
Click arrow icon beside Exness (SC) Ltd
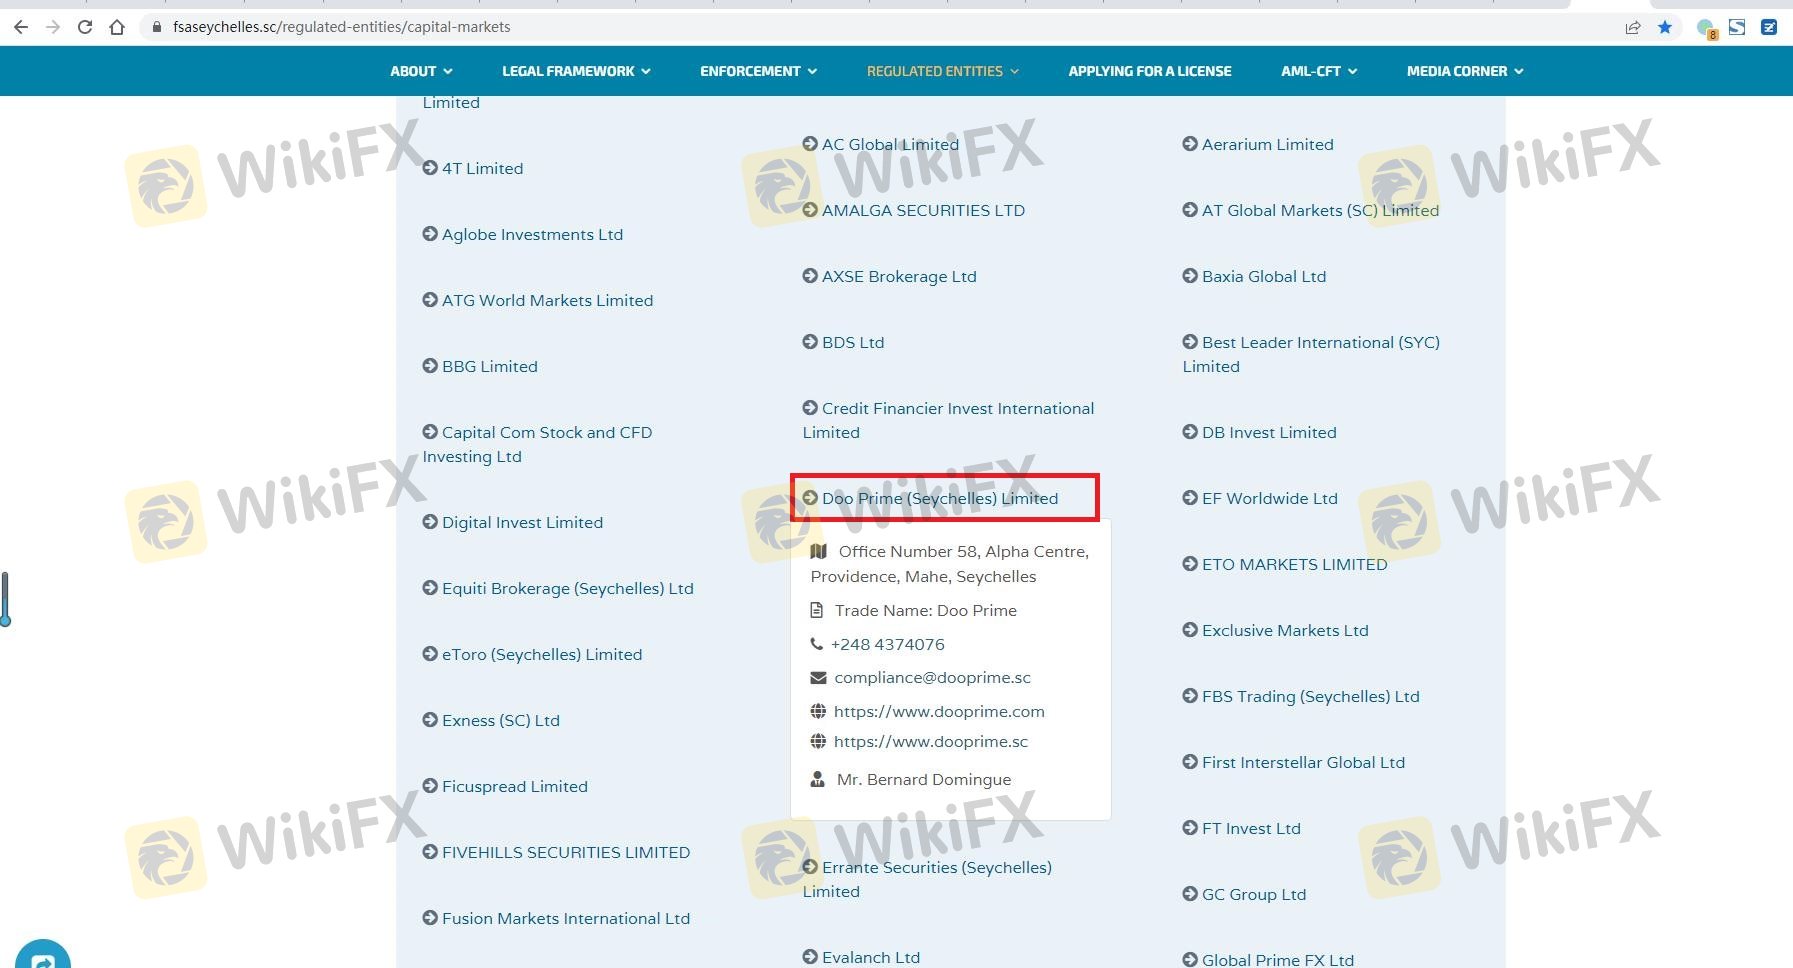(430, 720)
